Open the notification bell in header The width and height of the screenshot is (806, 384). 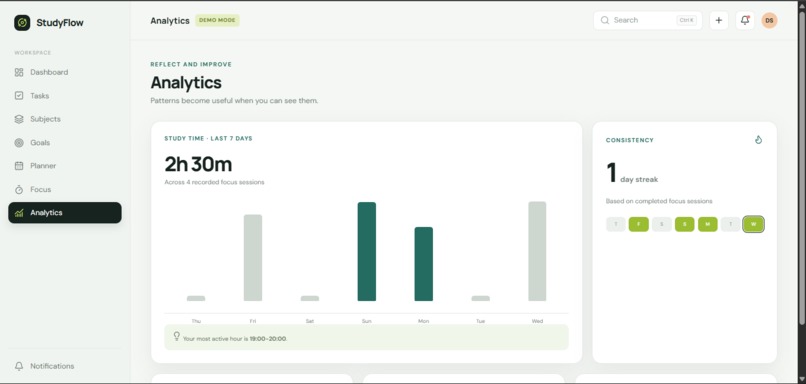745,21
